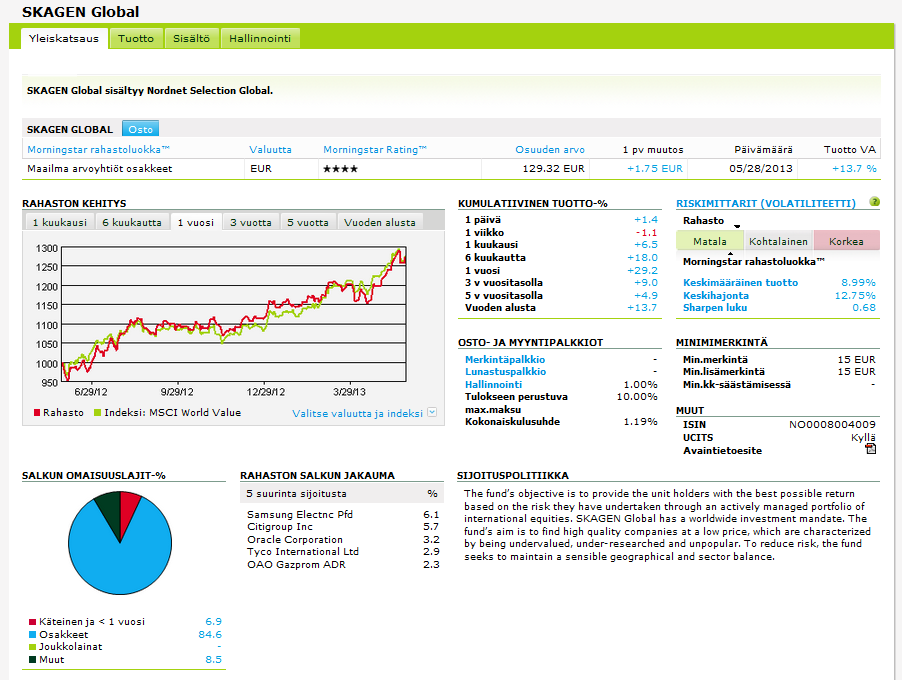This screenshot has width=902, height=680.
Task: Click the +13.7 % Tuotto VA value
Action: tap(854, 169)
